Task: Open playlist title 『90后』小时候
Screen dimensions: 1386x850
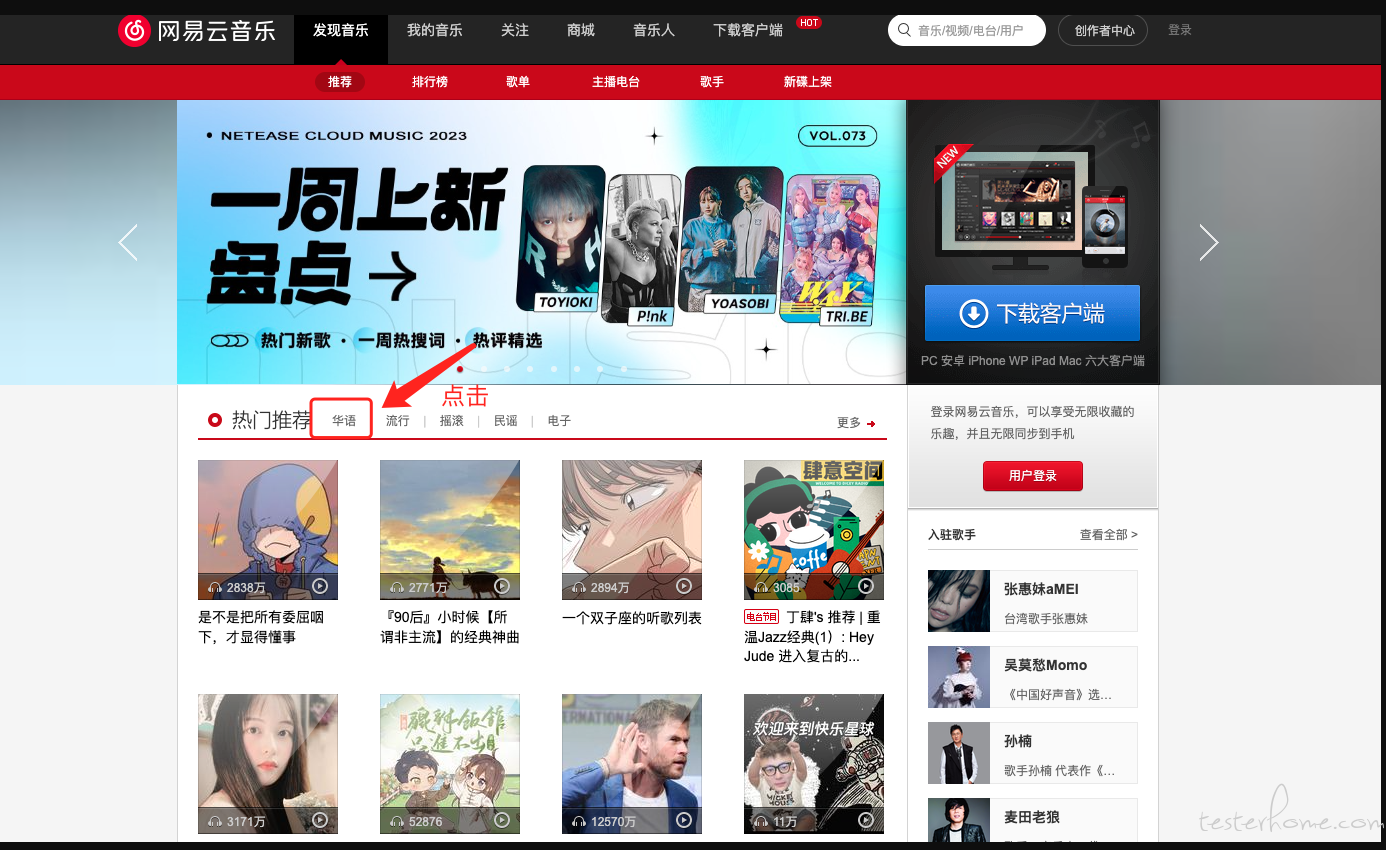Action: coord(450,627)
